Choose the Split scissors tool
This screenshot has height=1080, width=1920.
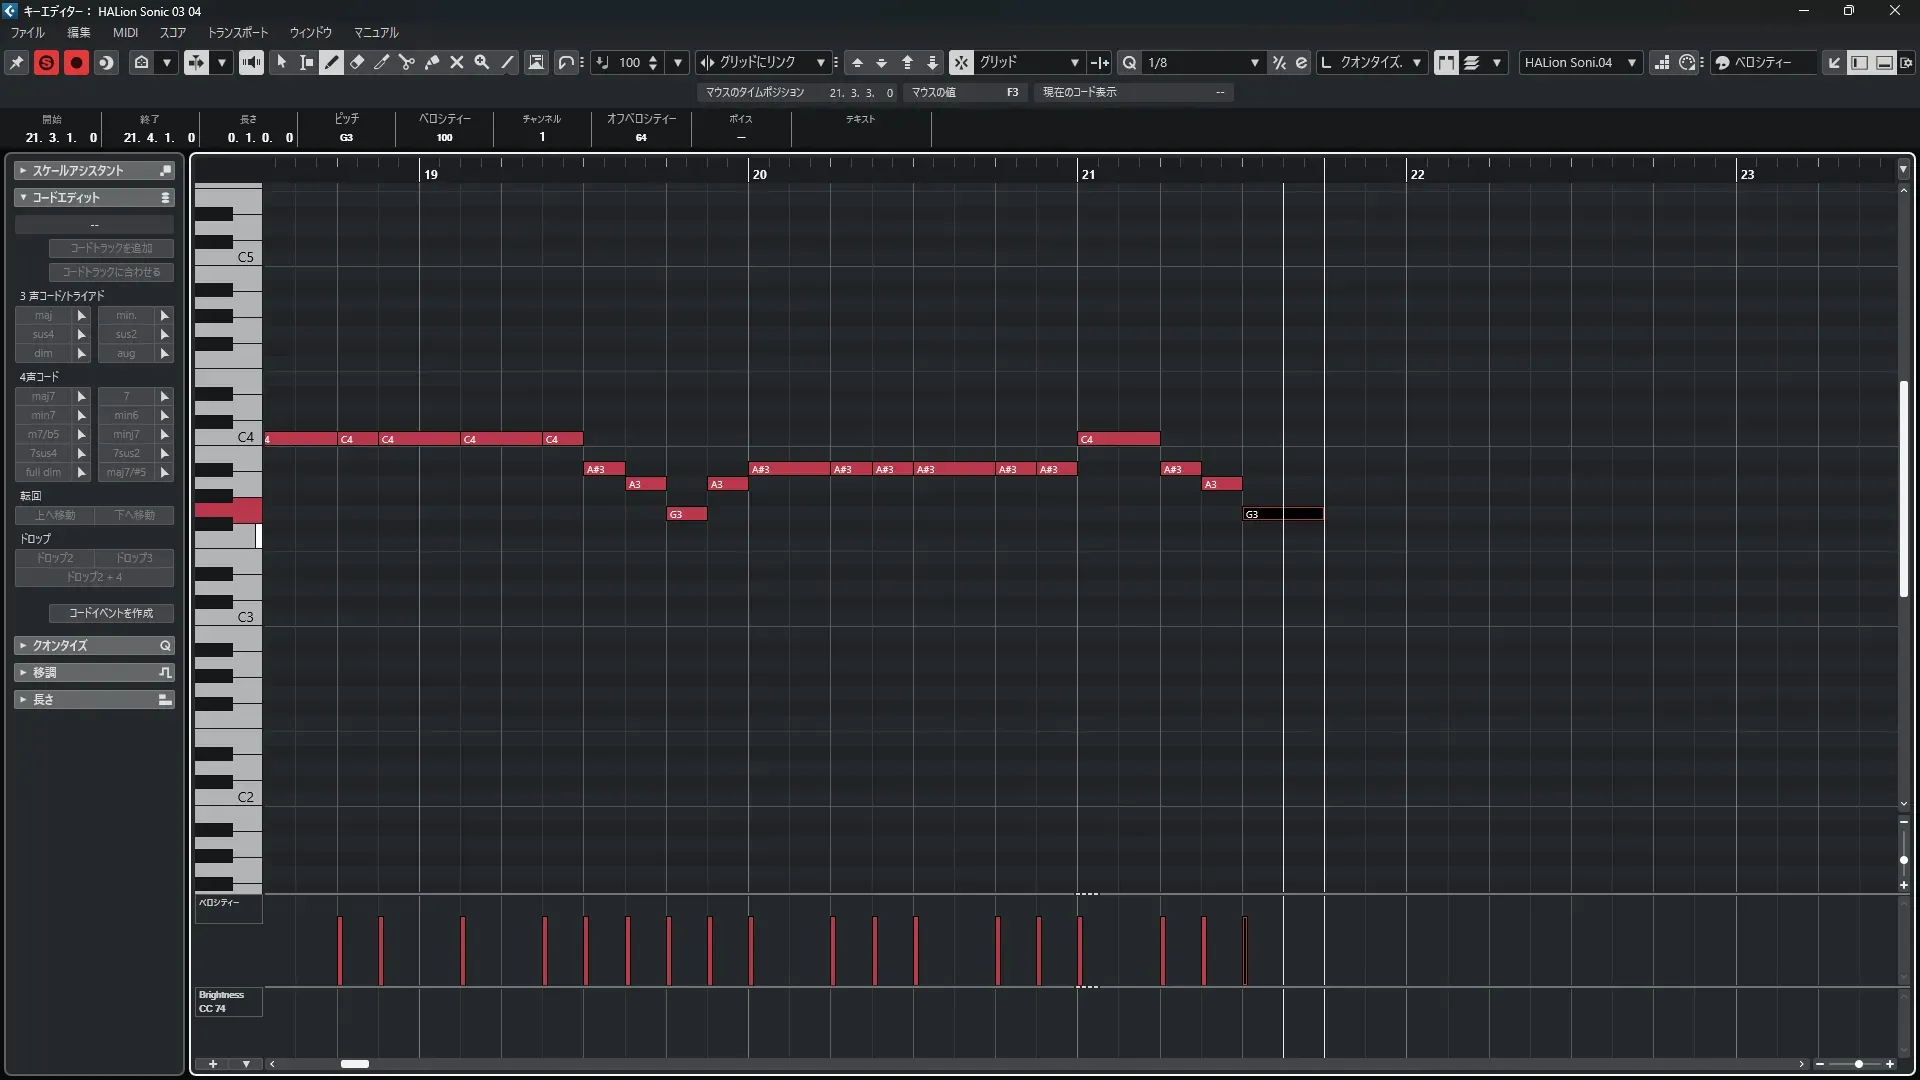pos(407,62)
